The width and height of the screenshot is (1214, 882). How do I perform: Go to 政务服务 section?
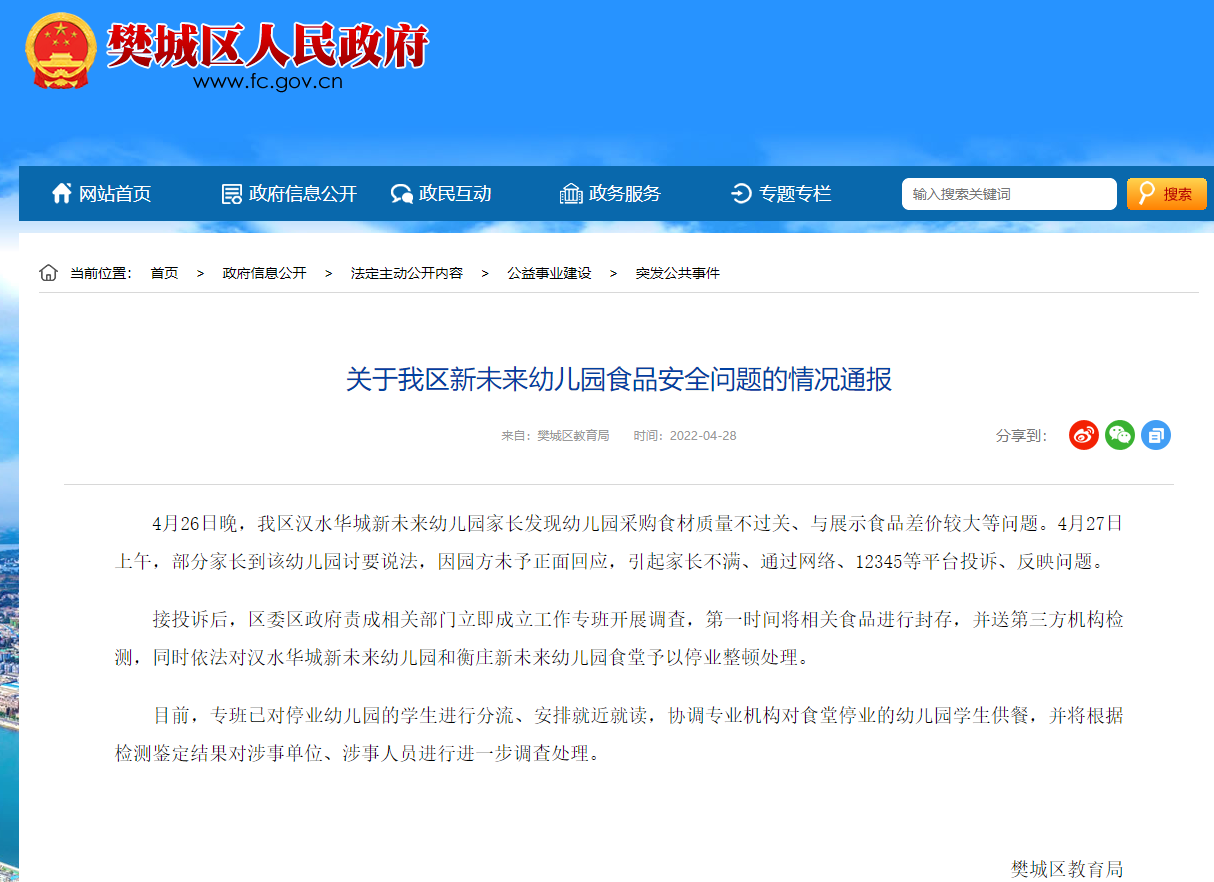tap(624, 194)
